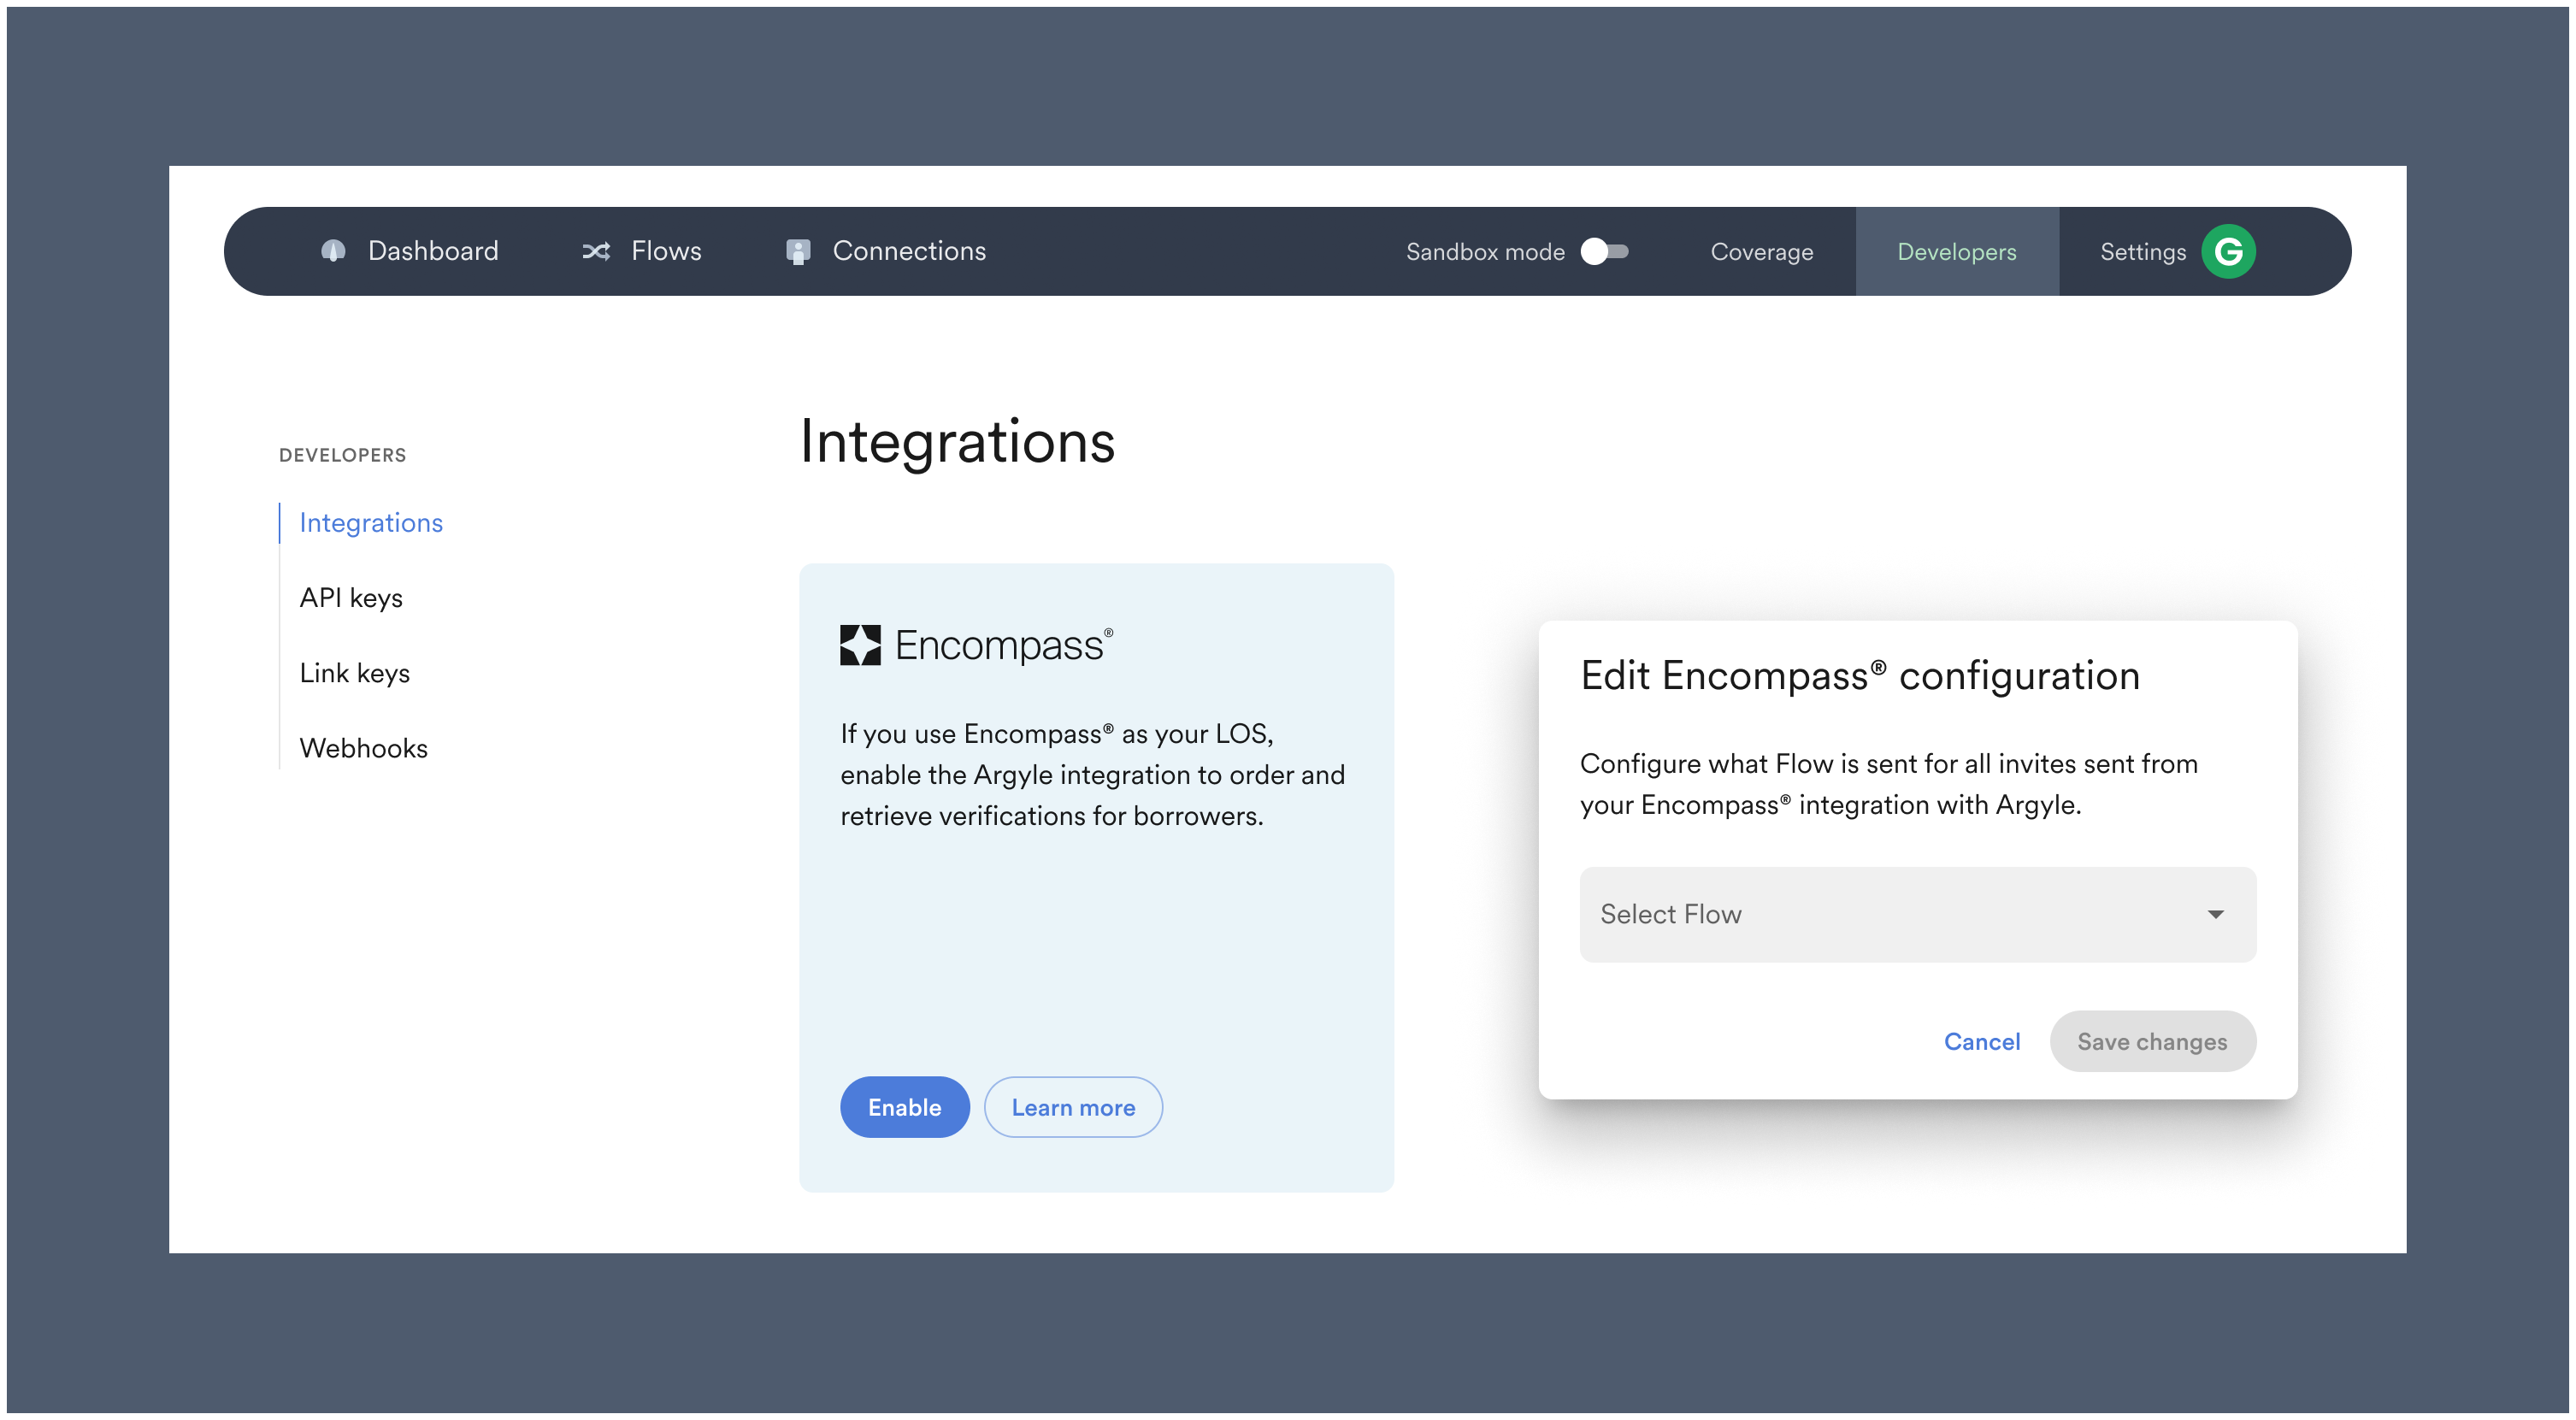The height and width of the screenshot is (1420, 2576).
Task: Switch to the Coverage tab
Action: (1762, 251)
